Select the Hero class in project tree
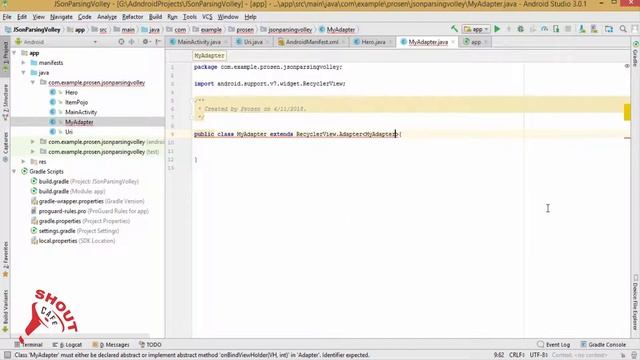 pyautogui.click(x=71, y=92)
